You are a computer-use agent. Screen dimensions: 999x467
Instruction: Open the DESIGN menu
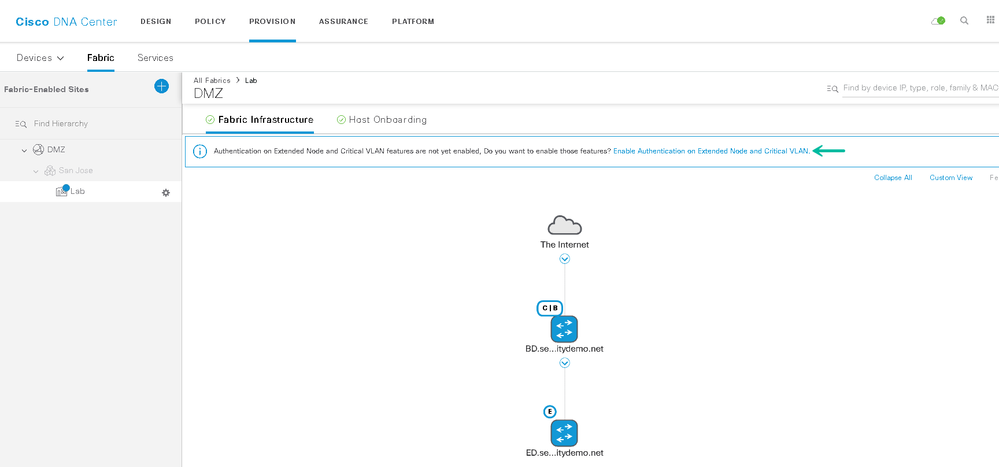(x=155, y=22)
